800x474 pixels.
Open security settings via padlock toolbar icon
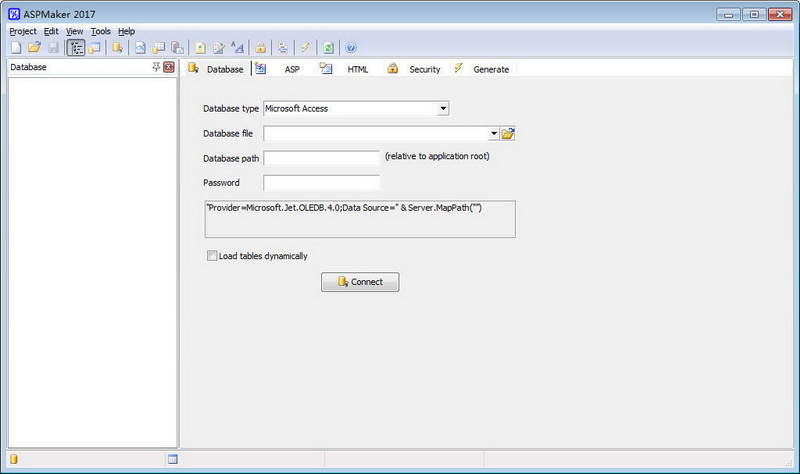tap(260, 48)
